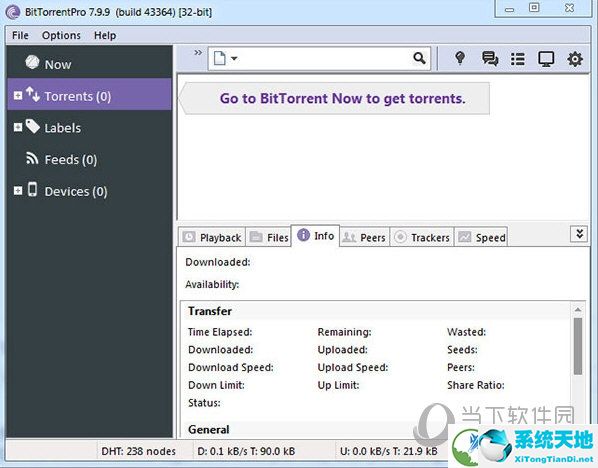The image size is (598, 468).
Task: Click the DHT: 238 nodes status
Action: coord(138,451)
